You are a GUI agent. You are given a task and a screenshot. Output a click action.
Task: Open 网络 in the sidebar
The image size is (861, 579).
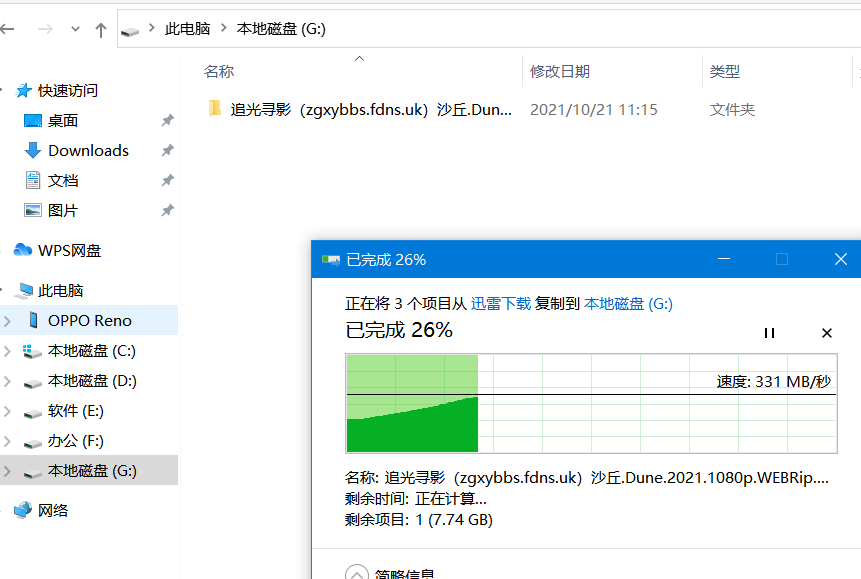pyautogui.click(x=53, y=510)
